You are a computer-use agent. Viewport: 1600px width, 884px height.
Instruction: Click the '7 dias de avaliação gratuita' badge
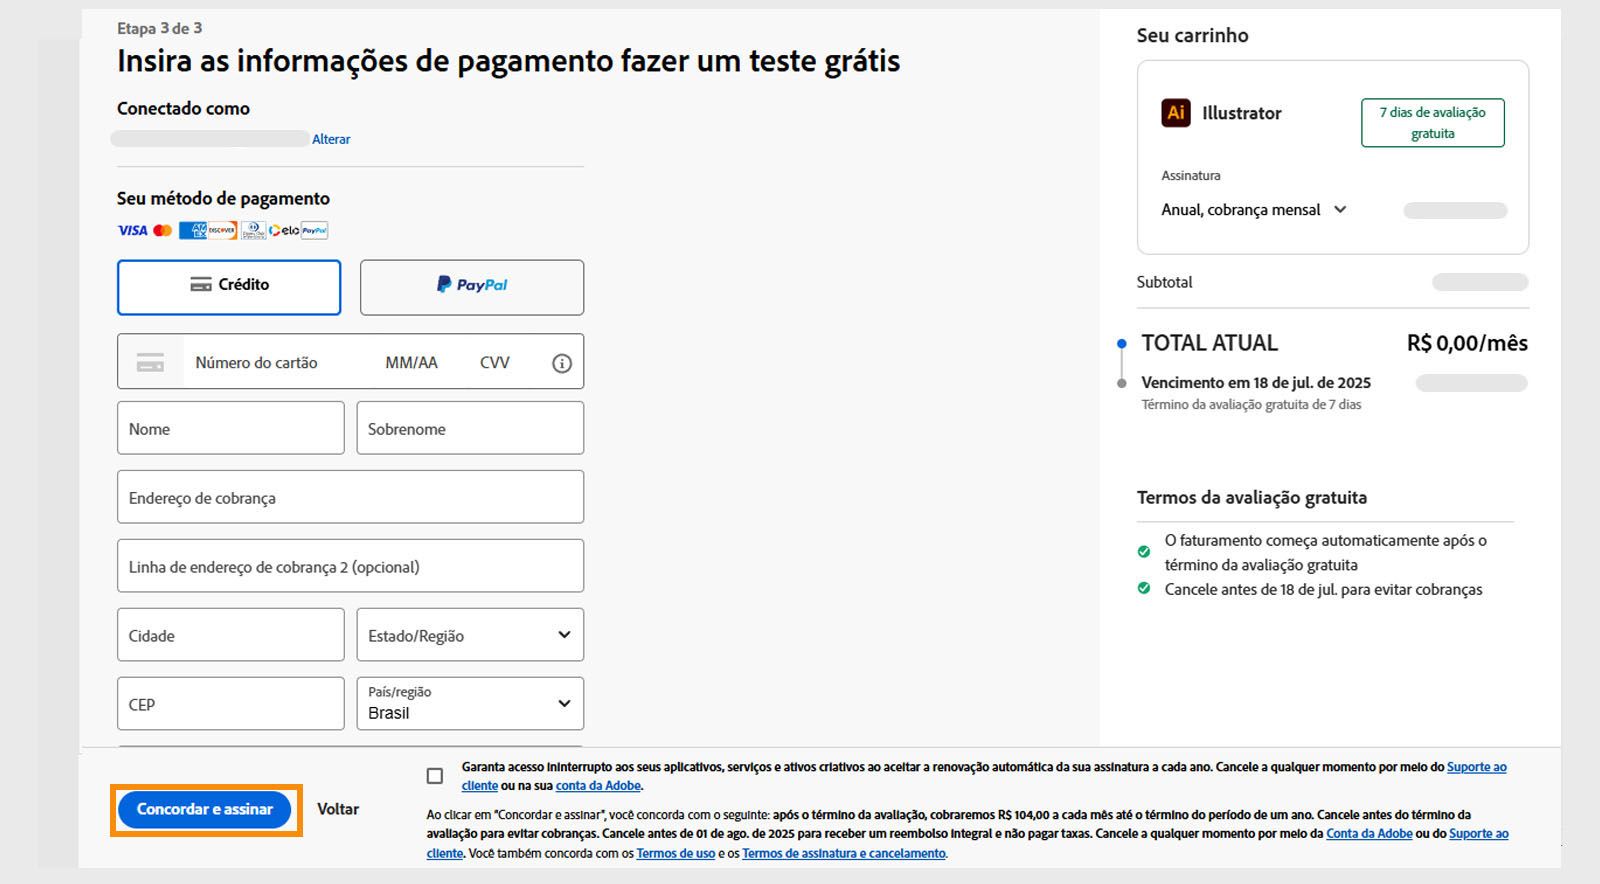tap(1433, 123)
